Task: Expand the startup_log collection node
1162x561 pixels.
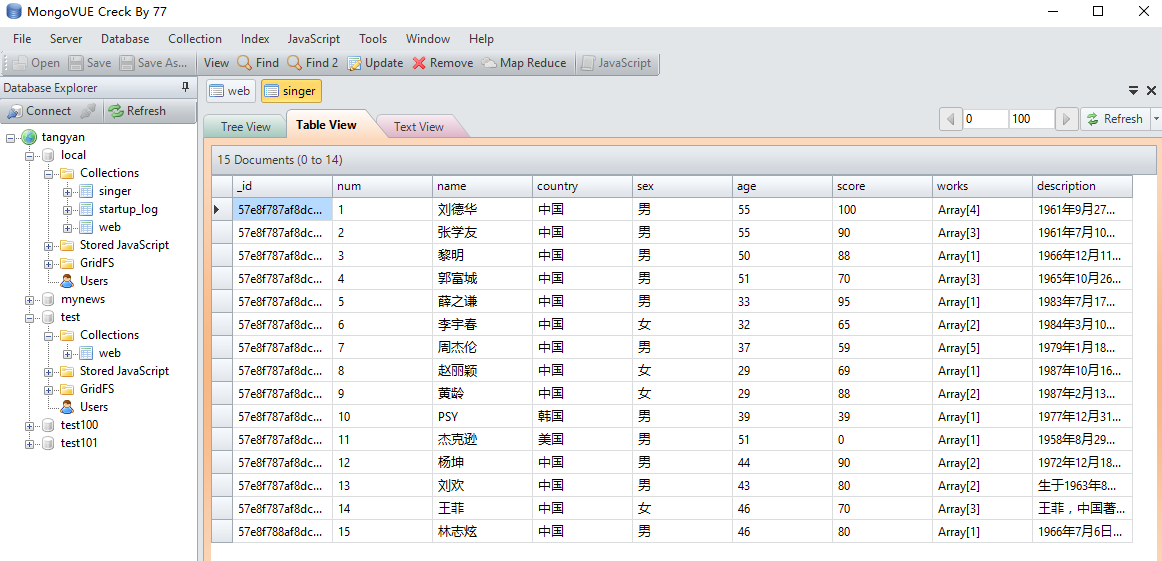Action: click(x=67, y=209)
